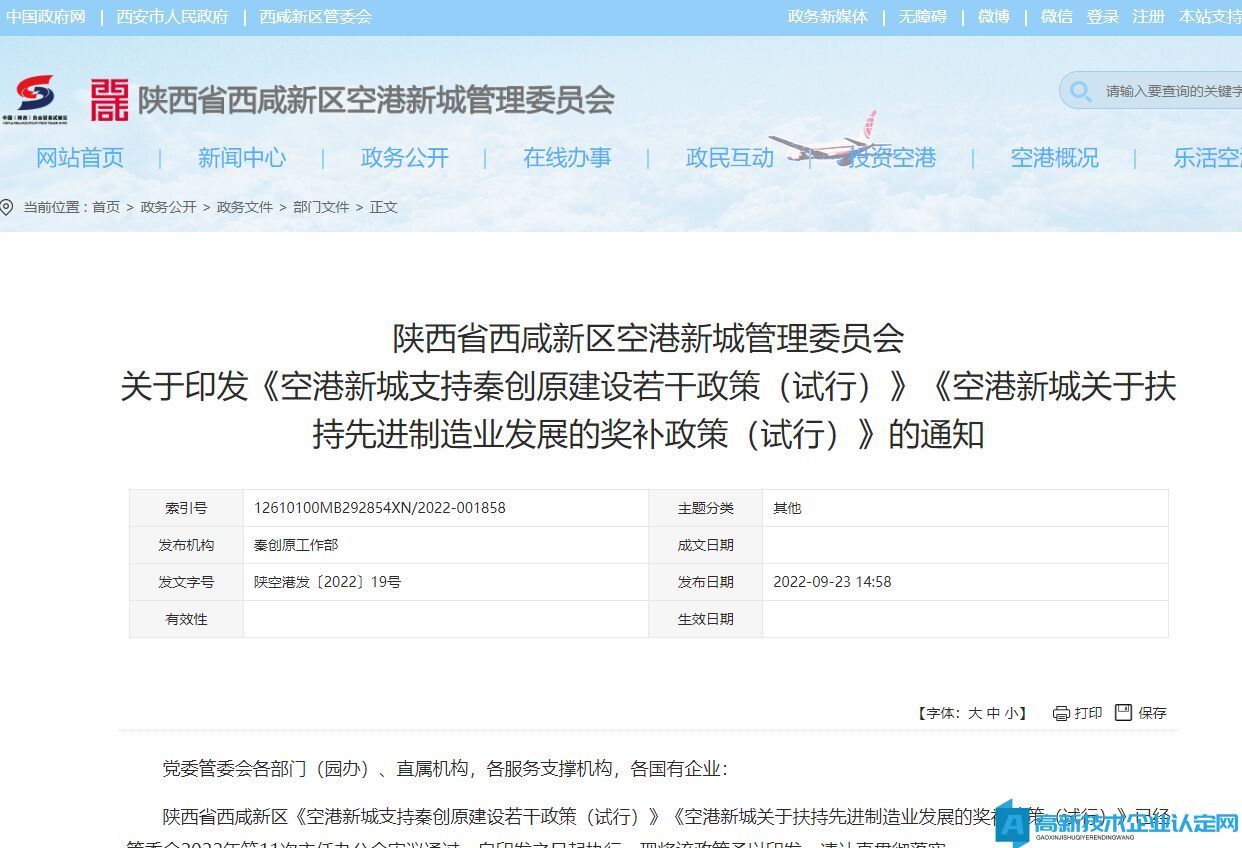The image size is (1242, 848).
Task: Go to 新闻中心 navigation tab
Action: click(241, 158)
